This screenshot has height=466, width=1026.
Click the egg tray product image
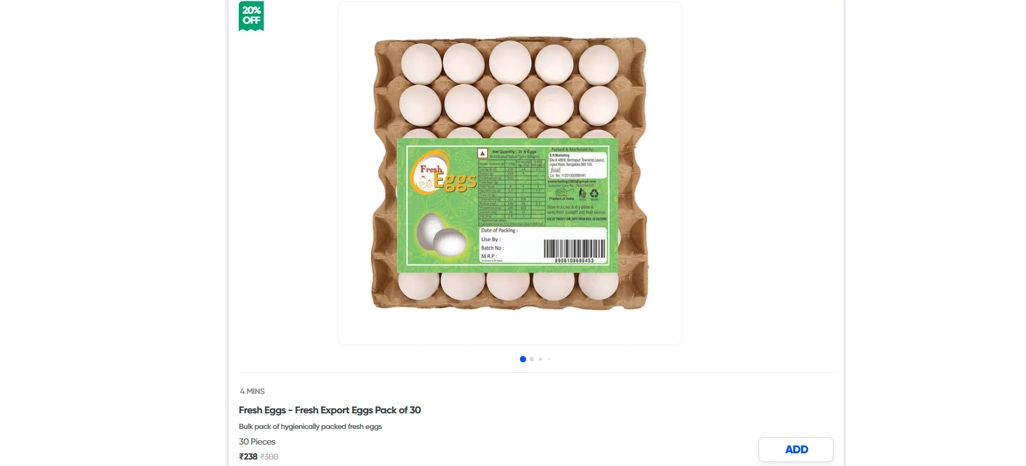click(x=509, y=90)
